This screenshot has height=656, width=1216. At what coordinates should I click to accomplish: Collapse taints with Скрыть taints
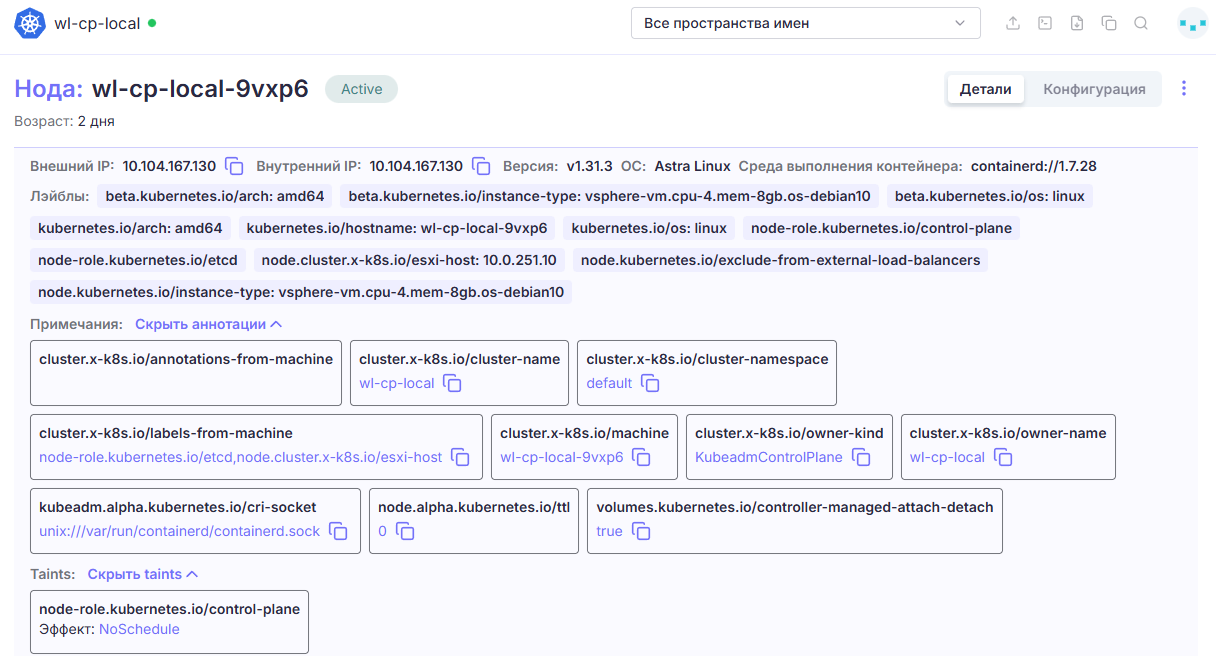click(x=143, y=574)
